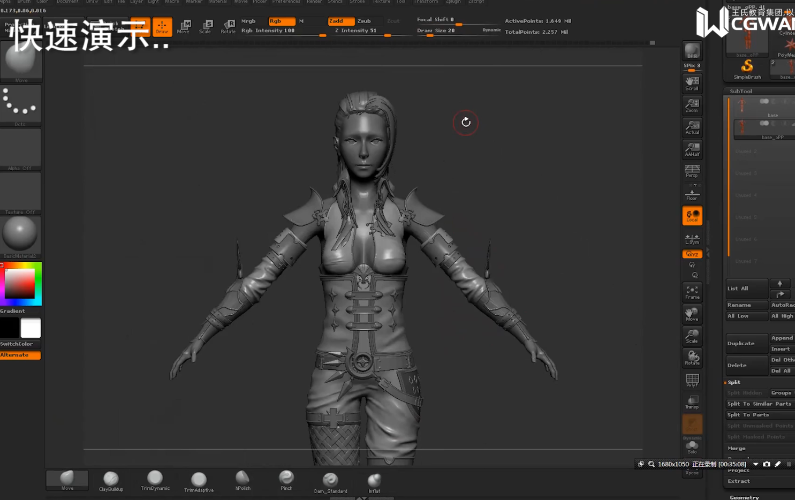
Task: Collapse the Split section
Action: [x=734, y=382]
